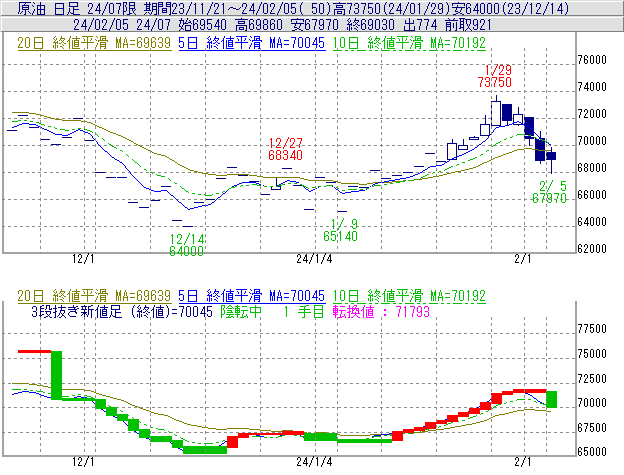Click the 70000 axis label on upper chart
Screen dimensions: 624x475
(x=592, y=141)
